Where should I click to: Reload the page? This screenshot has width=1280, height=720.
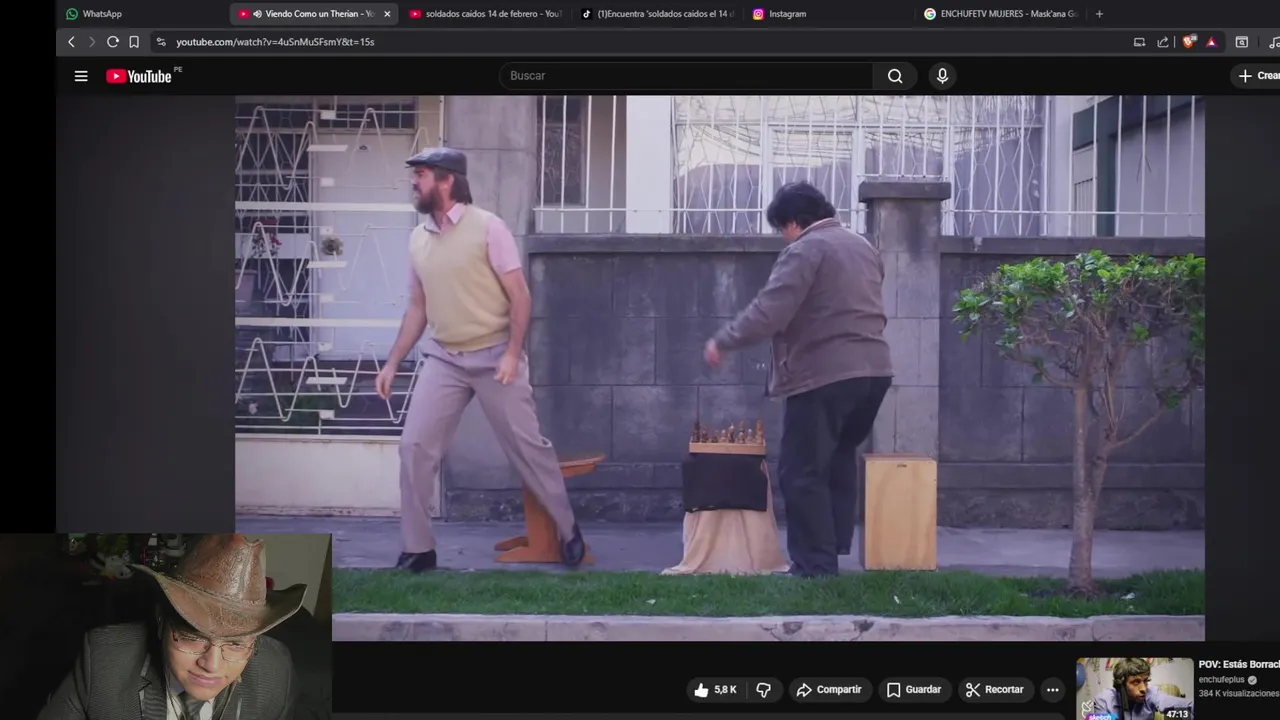[113, 42]
